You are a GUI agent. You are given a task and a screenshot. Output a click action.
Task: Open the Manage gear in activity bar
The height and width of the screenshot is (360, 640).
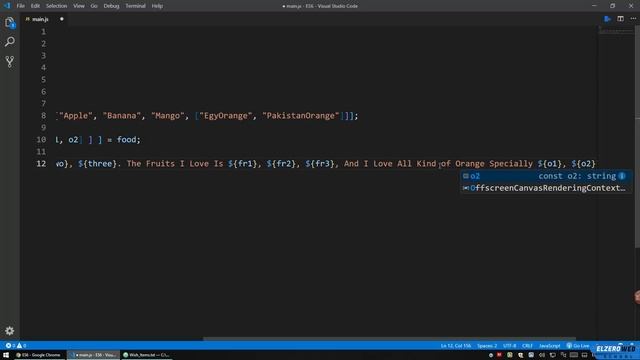[10, 331]
